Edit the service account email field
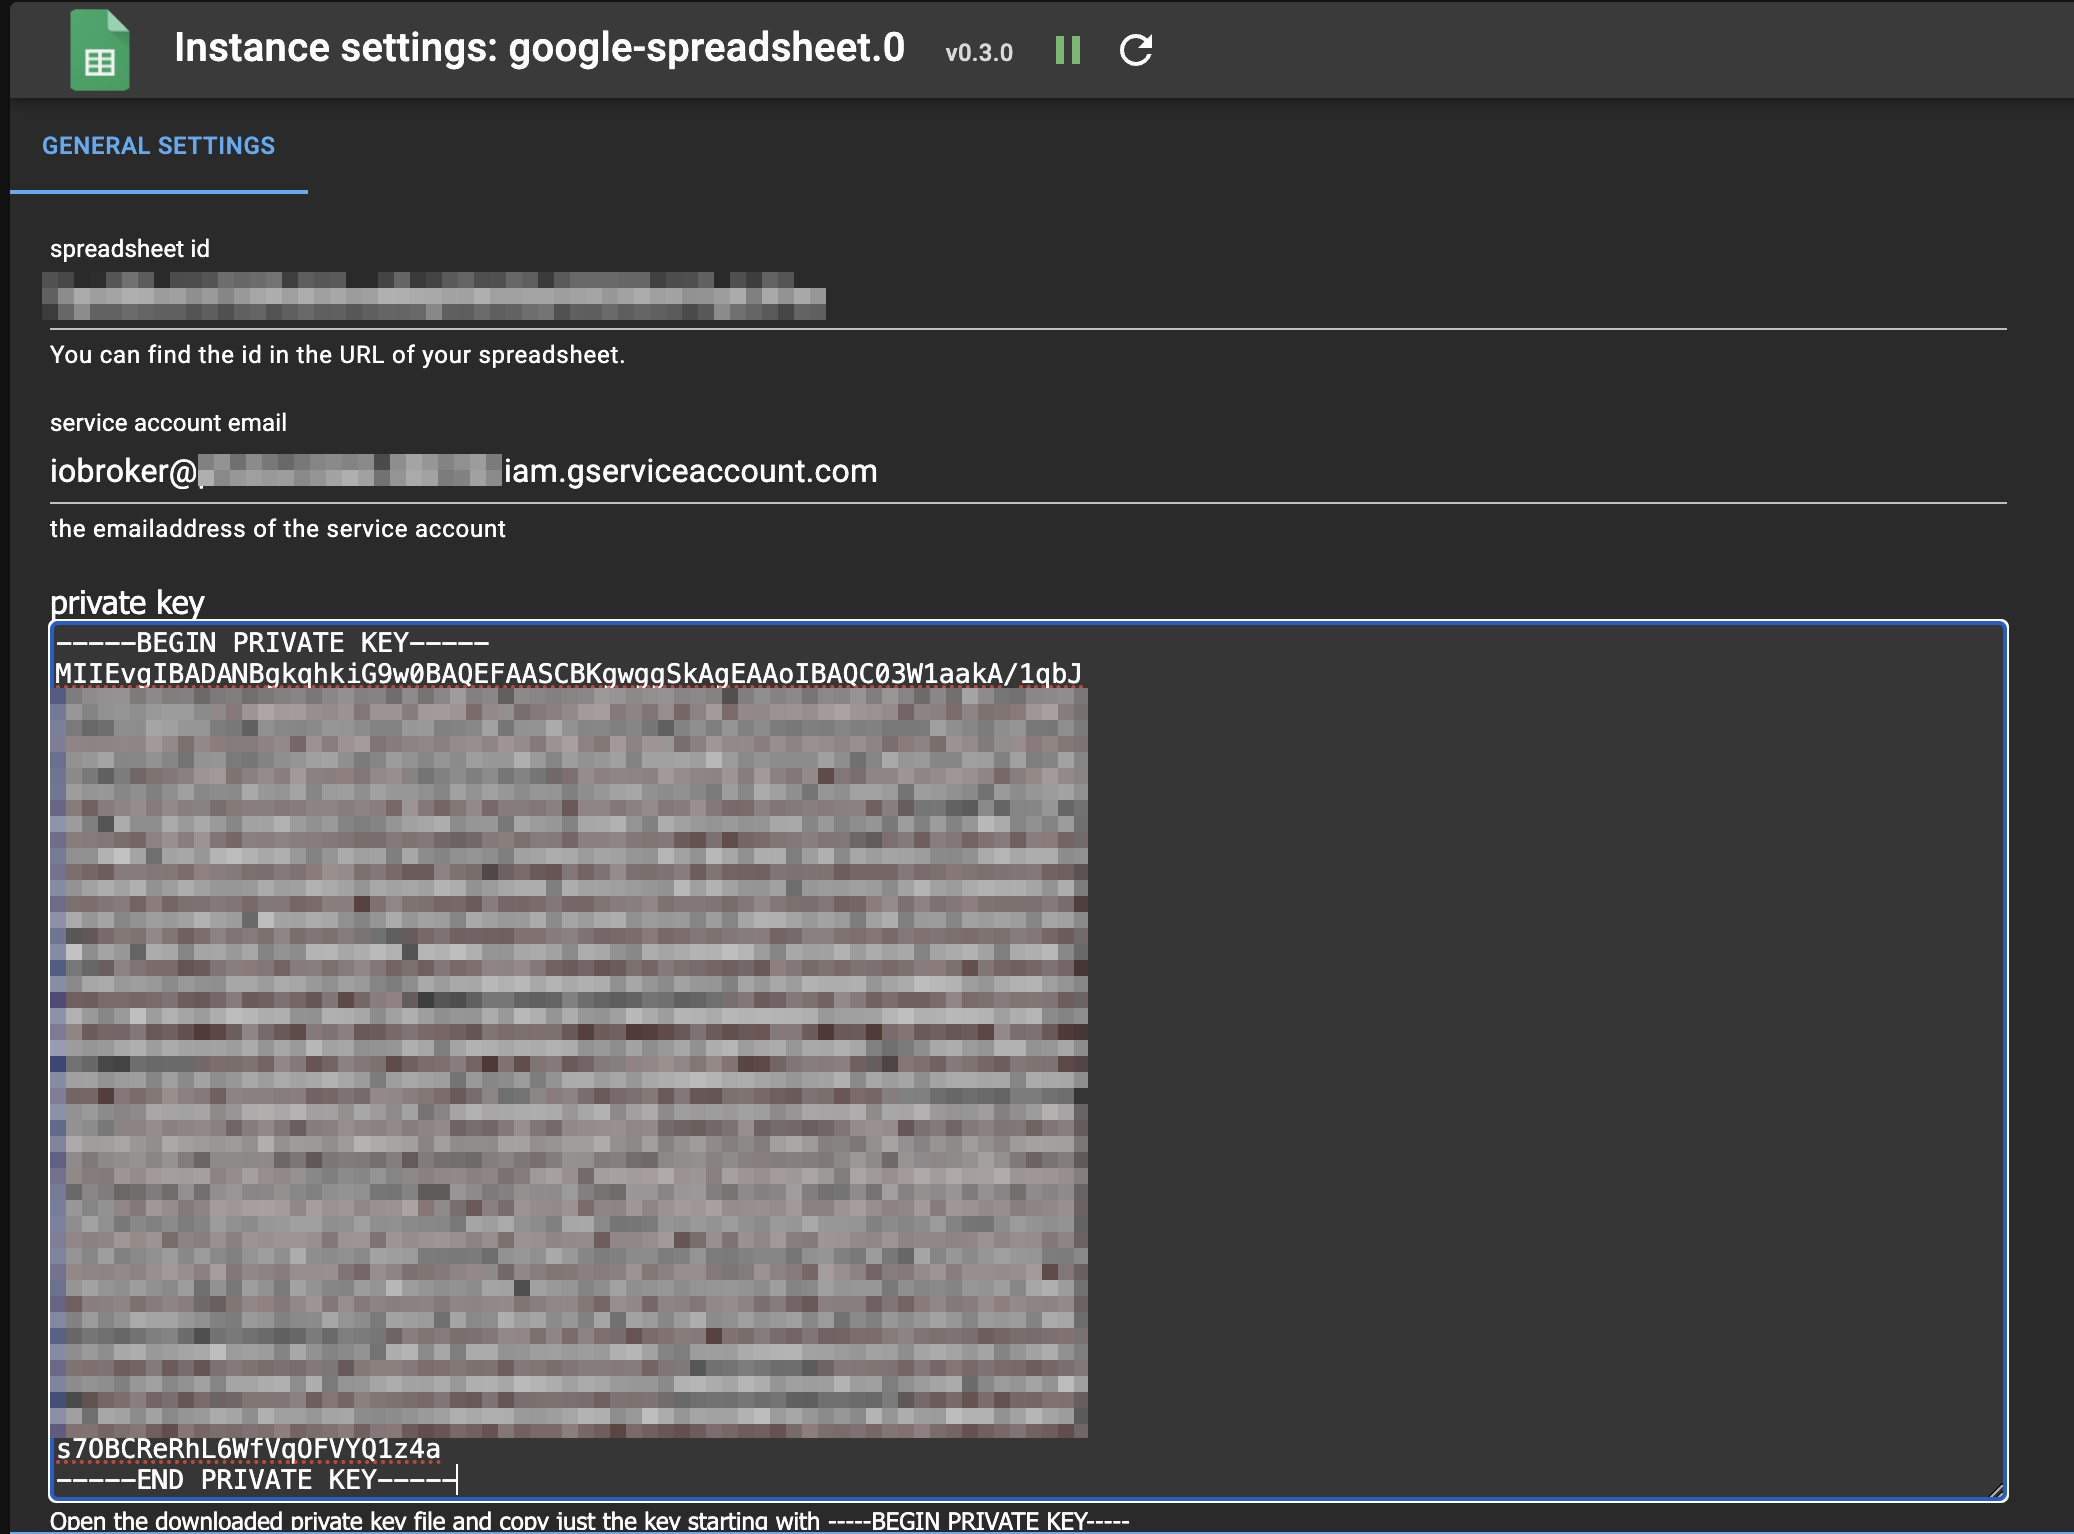 [x=1028, y=471]
